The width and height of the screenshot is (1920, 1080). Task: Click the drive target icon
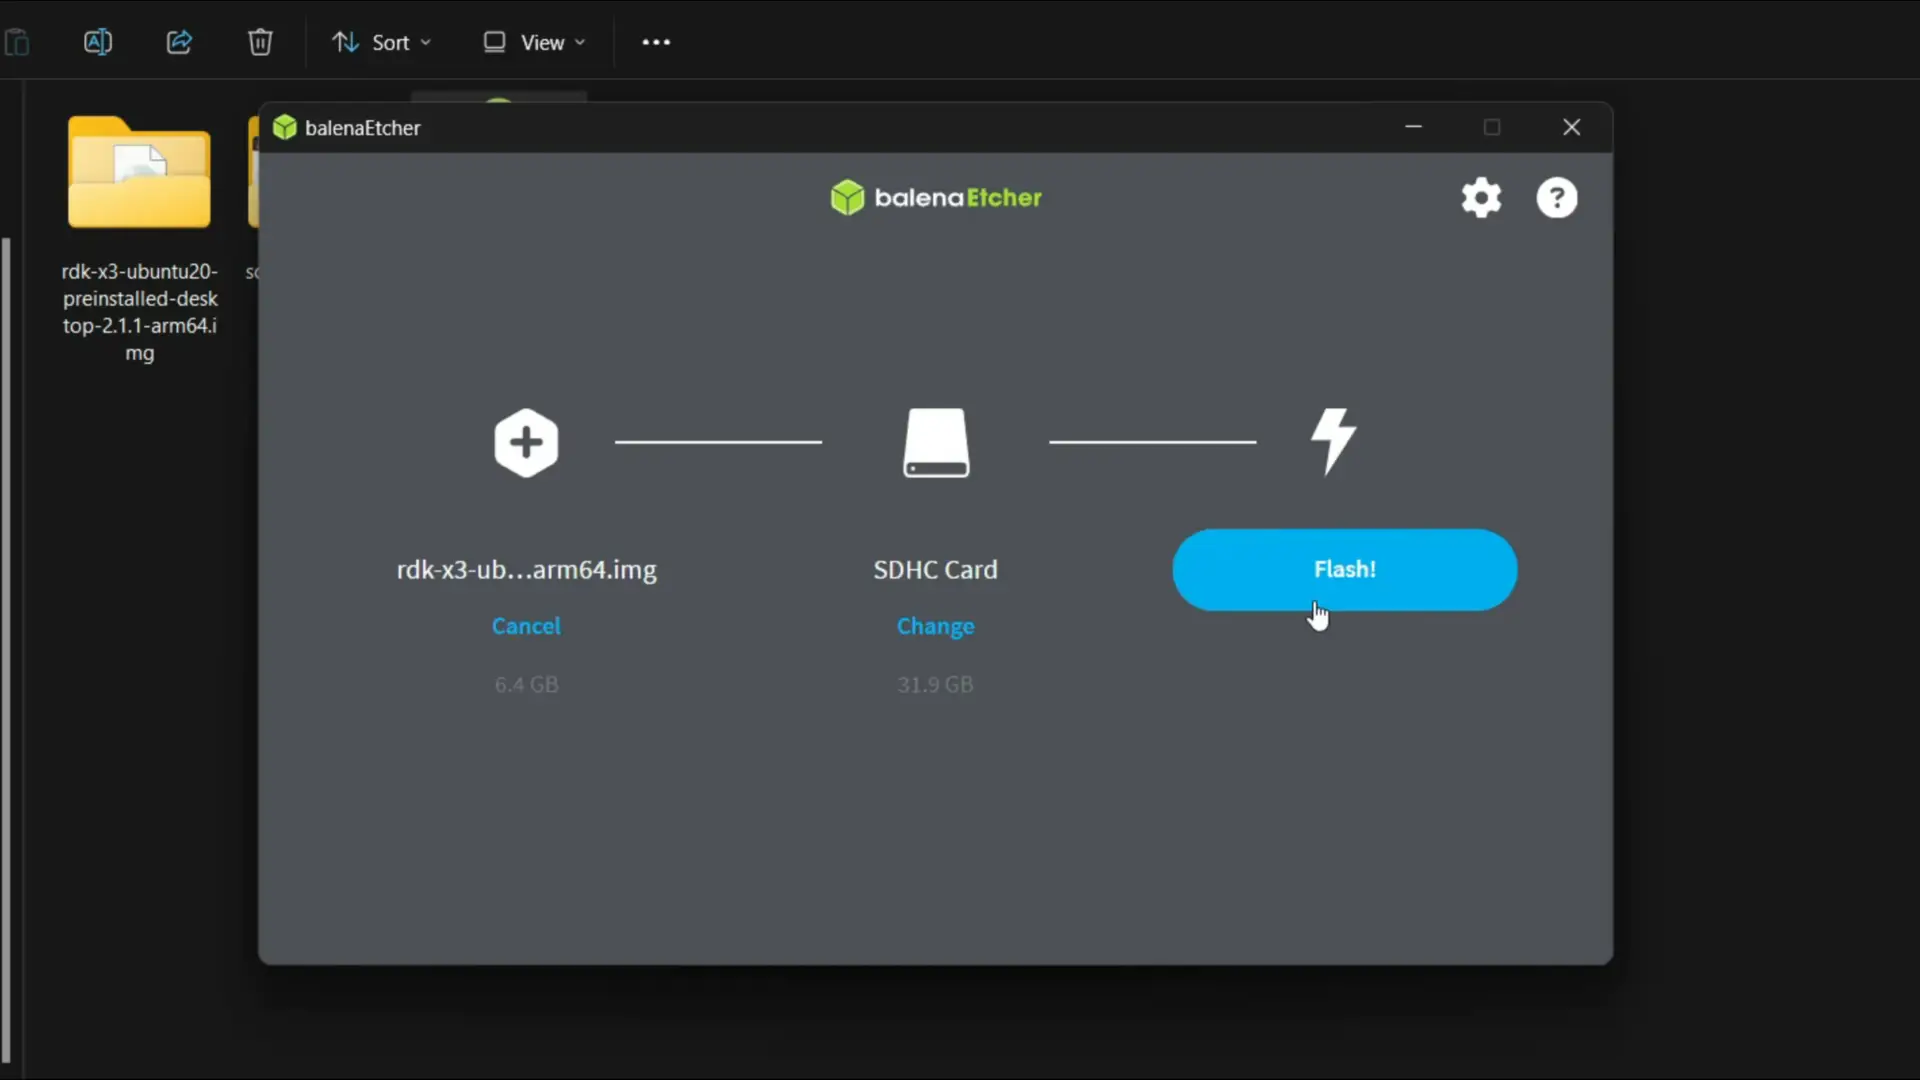[936, 442]
